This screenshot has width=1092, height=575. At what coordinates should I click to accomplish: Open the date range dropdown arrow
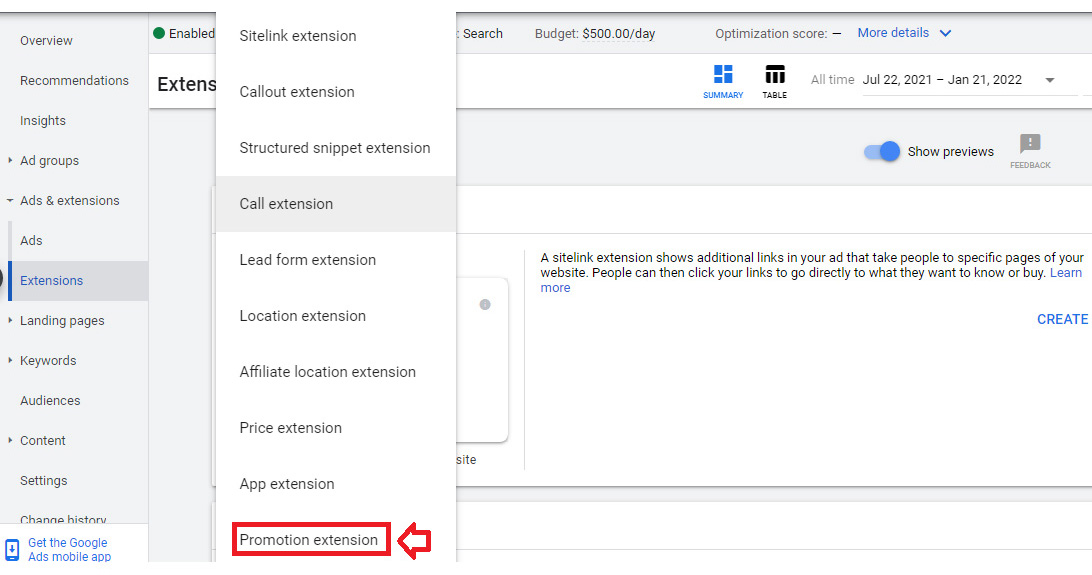click(1050, 80)
